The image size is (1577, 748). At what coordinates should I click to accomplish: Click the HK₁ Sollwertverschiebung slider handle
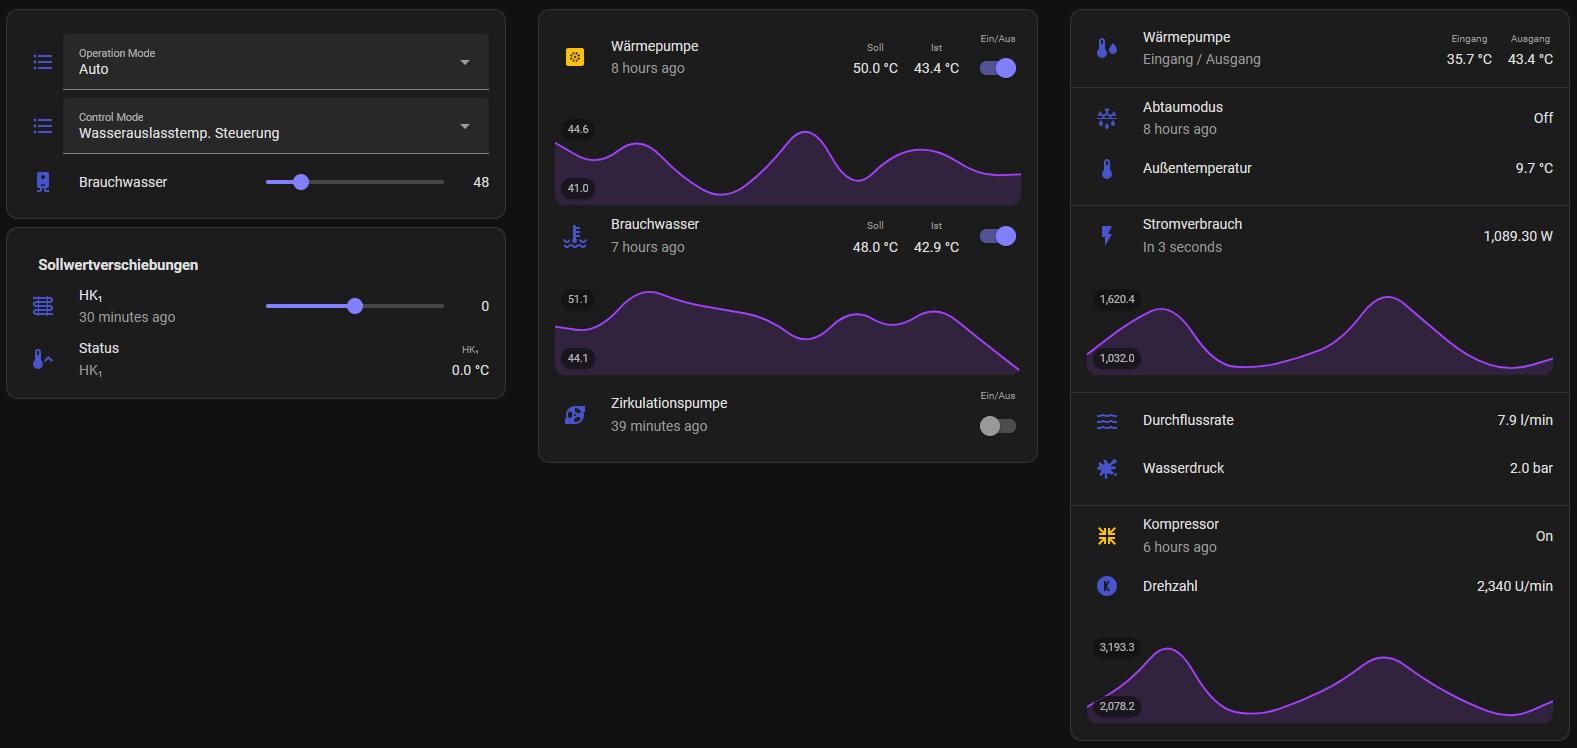[355, 306]
